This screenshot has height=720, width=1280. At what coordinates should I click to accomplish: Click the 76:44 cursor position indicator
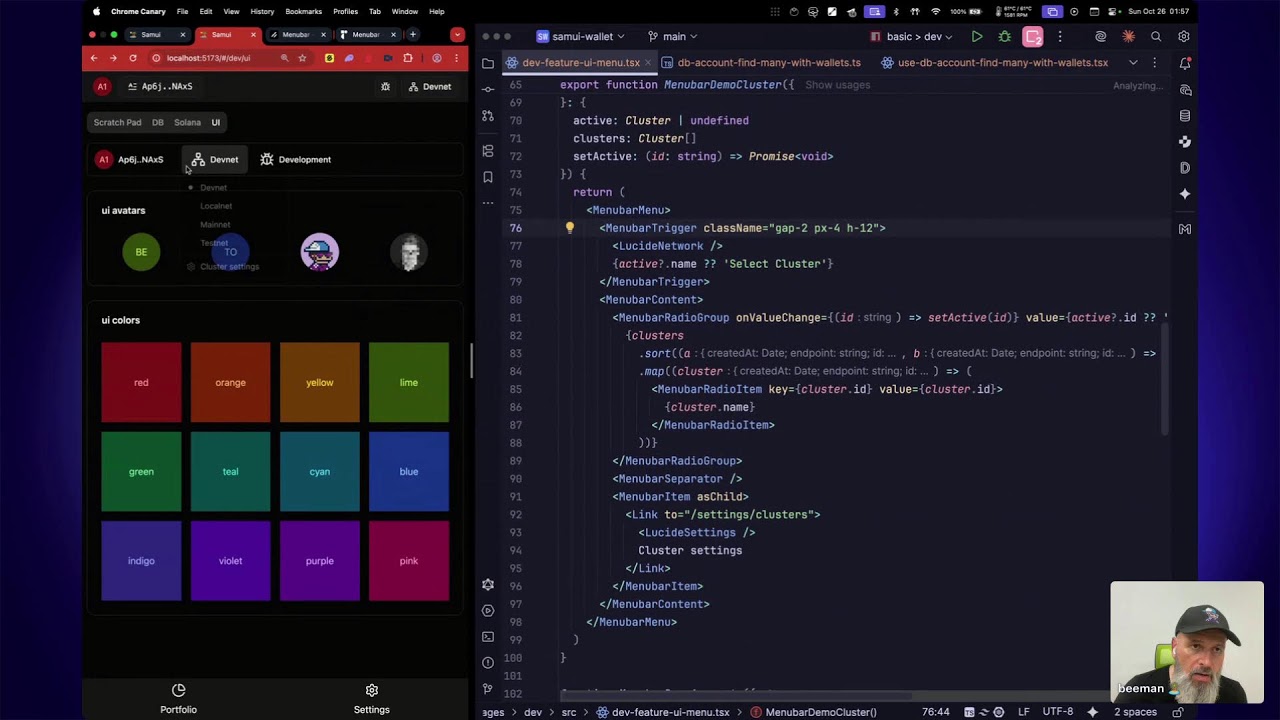(935, 712)
